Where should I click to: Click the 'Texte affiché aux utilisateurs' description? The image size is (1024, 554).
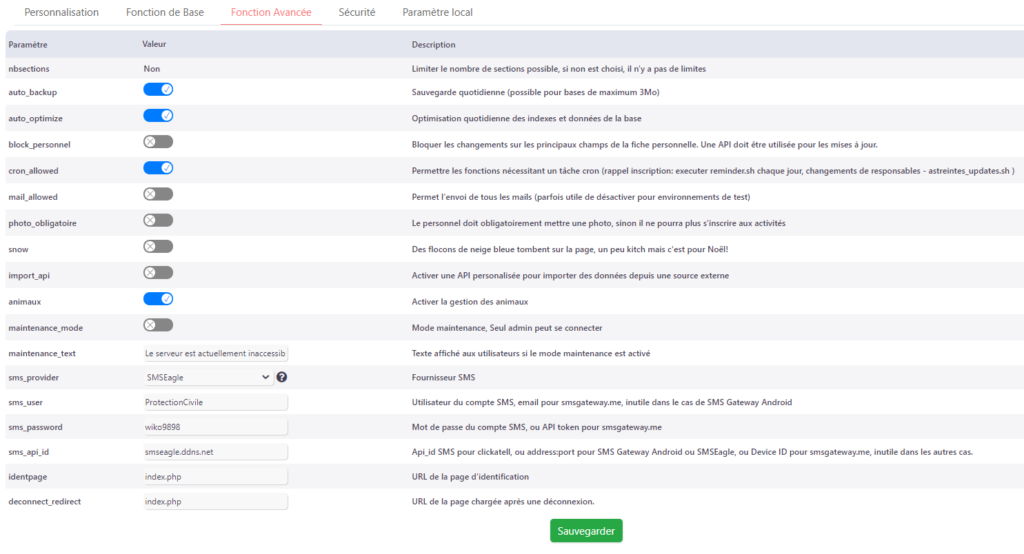click(531, 353)
